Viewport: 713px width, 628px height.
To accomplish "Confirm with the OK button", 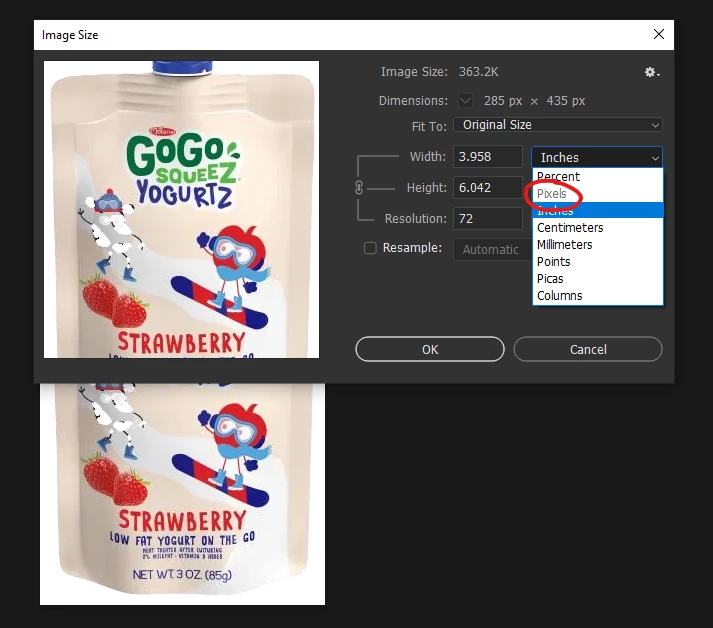I will point(430,349).
